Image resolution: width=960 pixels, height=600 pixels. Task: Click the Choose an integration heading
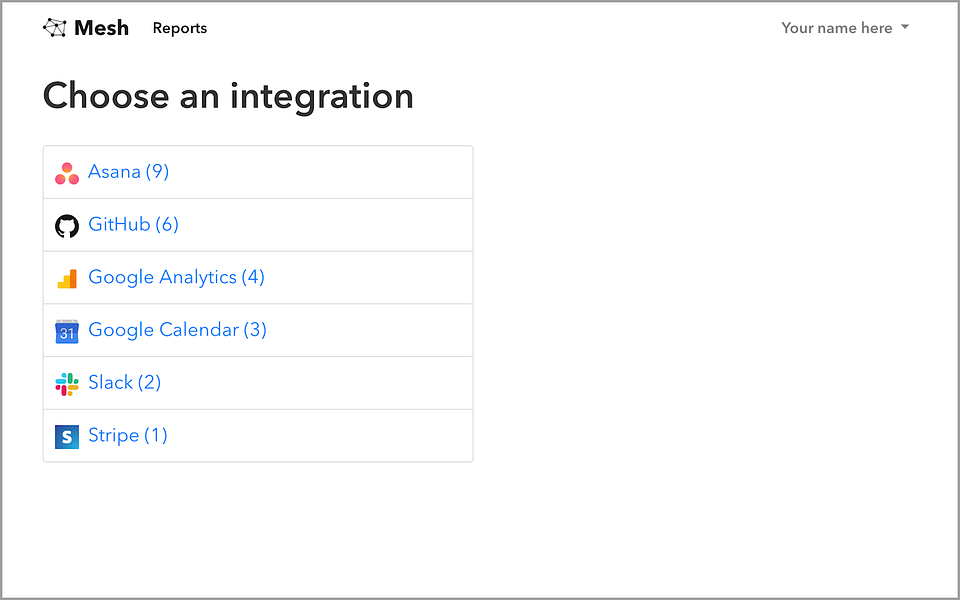coord(228,96)
